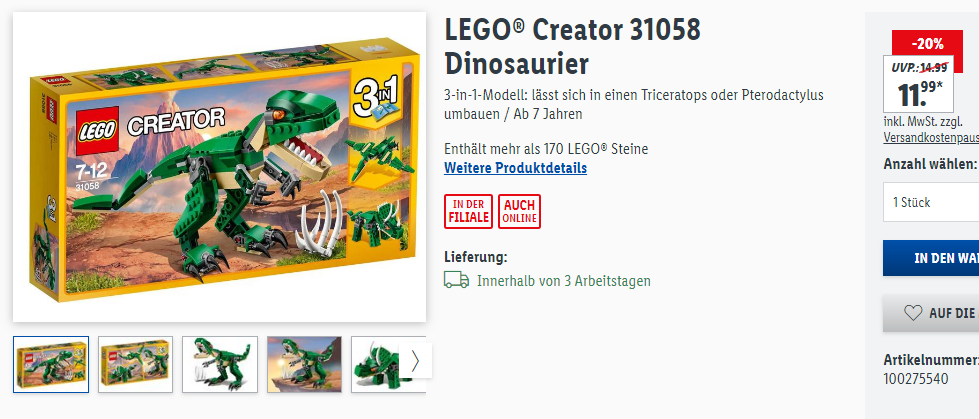Add item via 'In den Warenkorb' button
The image size is (979, 419).
(931, 258)
